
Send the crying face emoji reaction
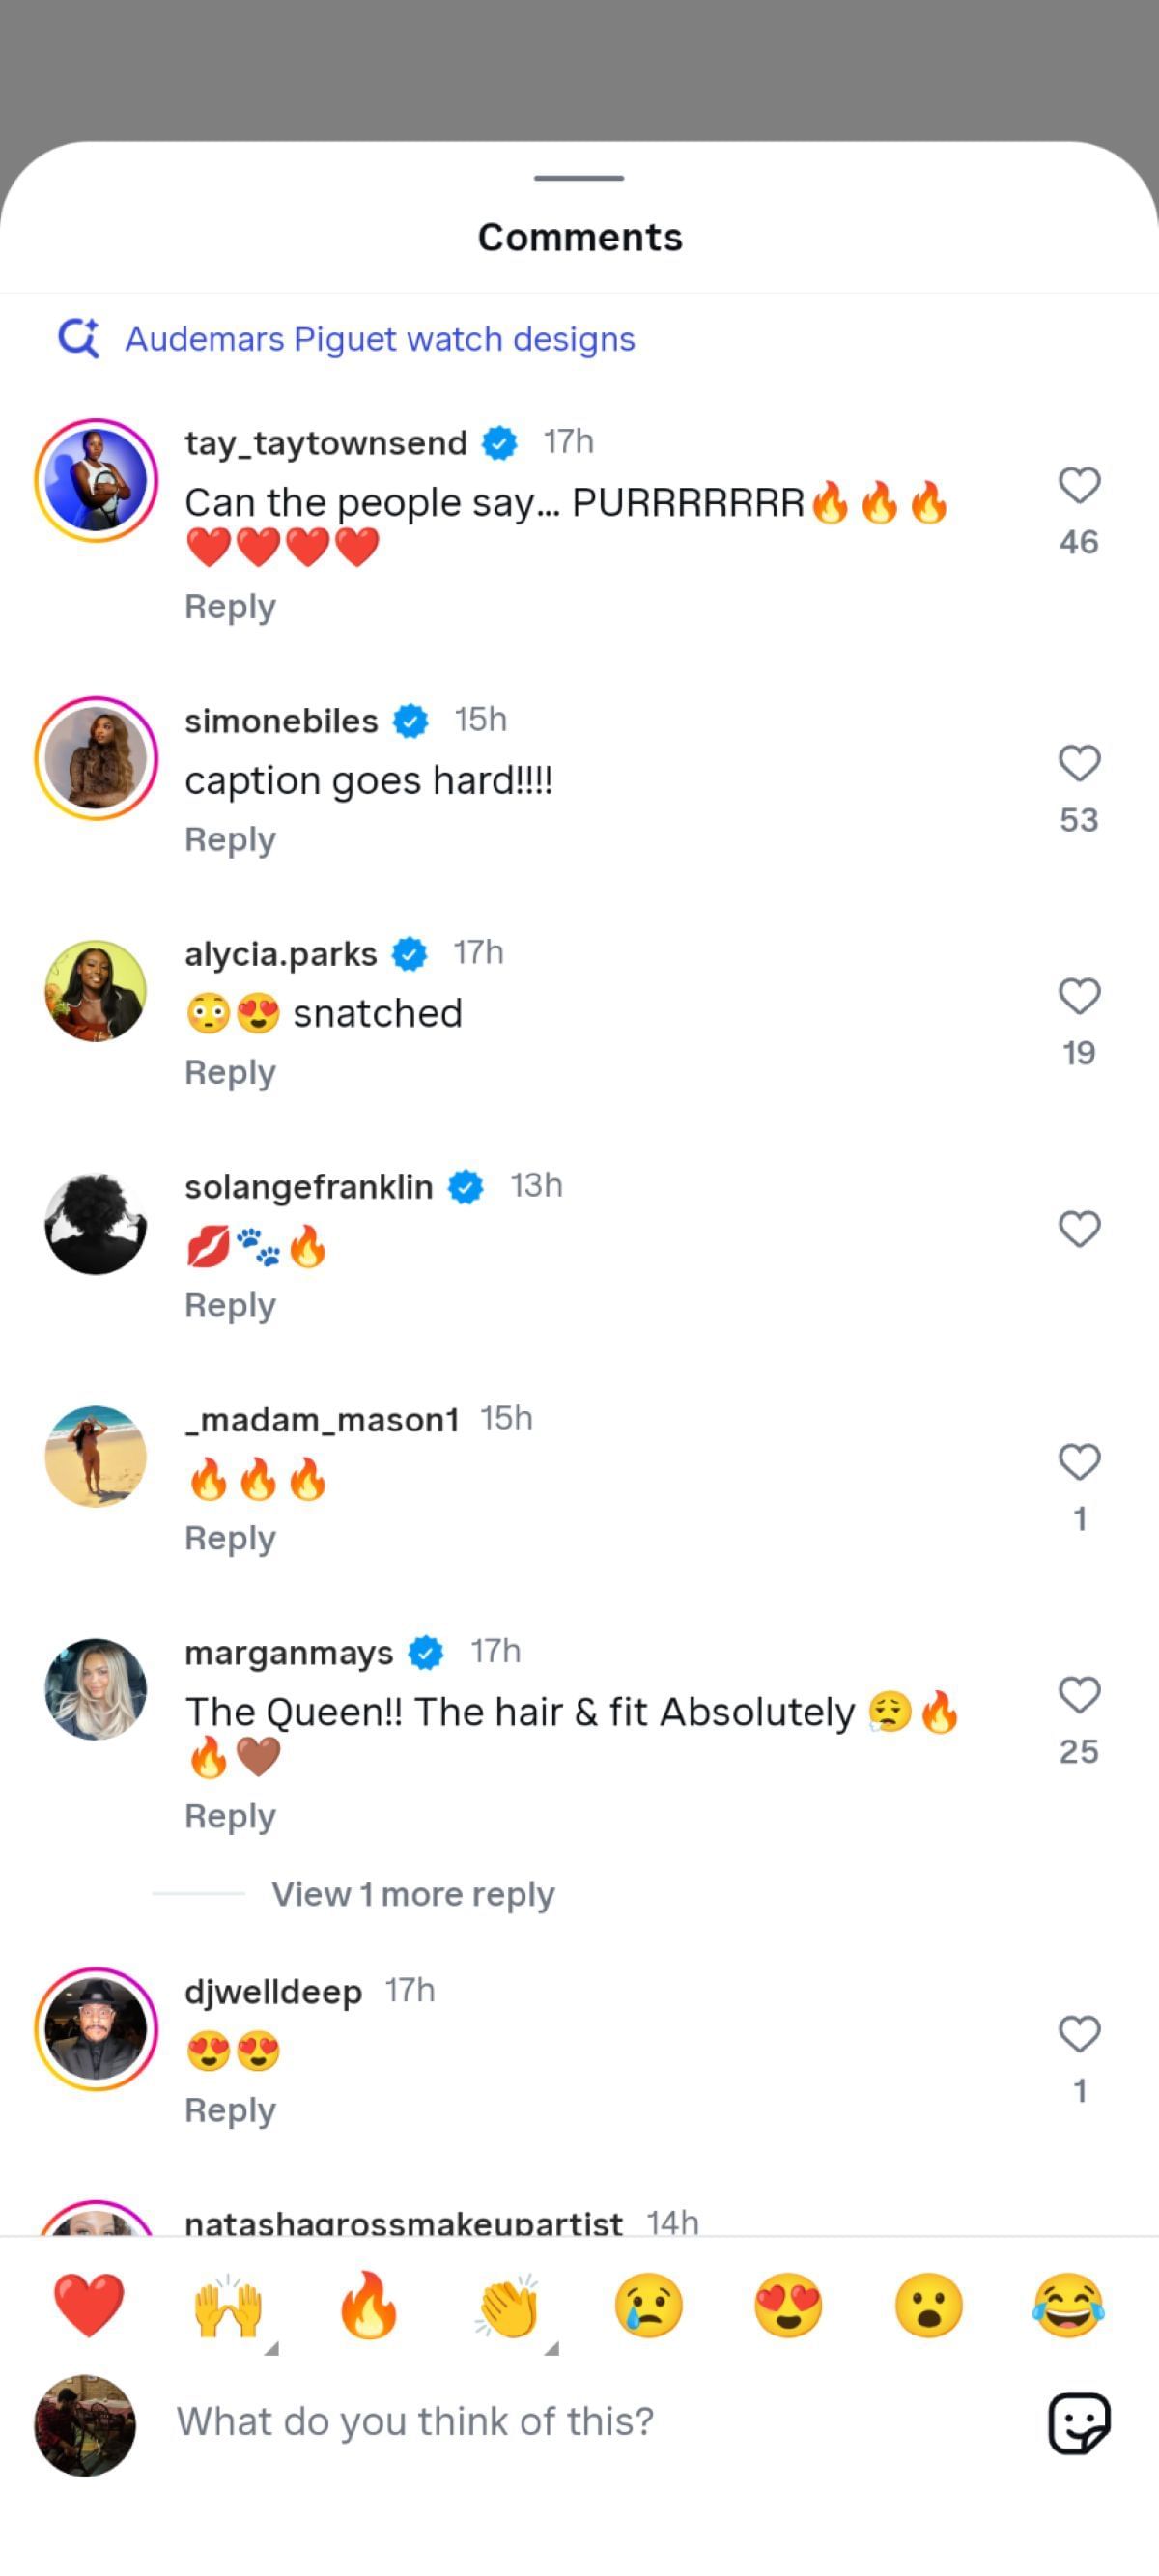tap(649, 2305)
